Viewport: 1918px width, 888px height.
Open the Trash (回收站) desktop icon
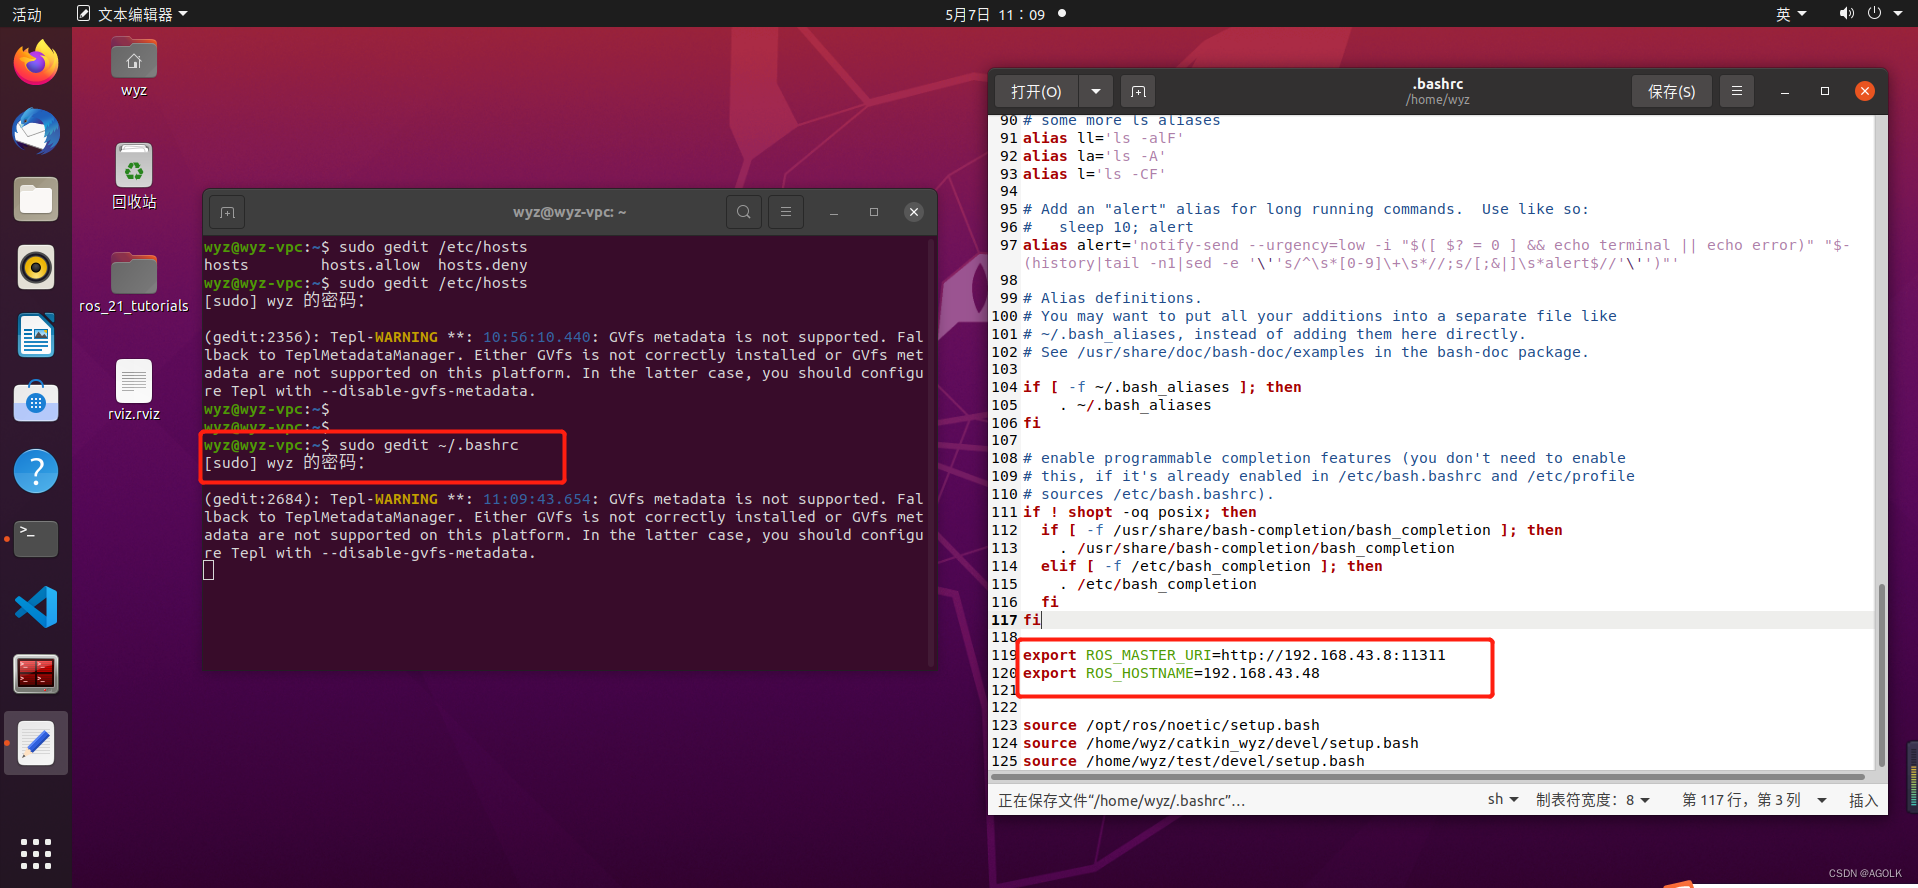[134, 176]
